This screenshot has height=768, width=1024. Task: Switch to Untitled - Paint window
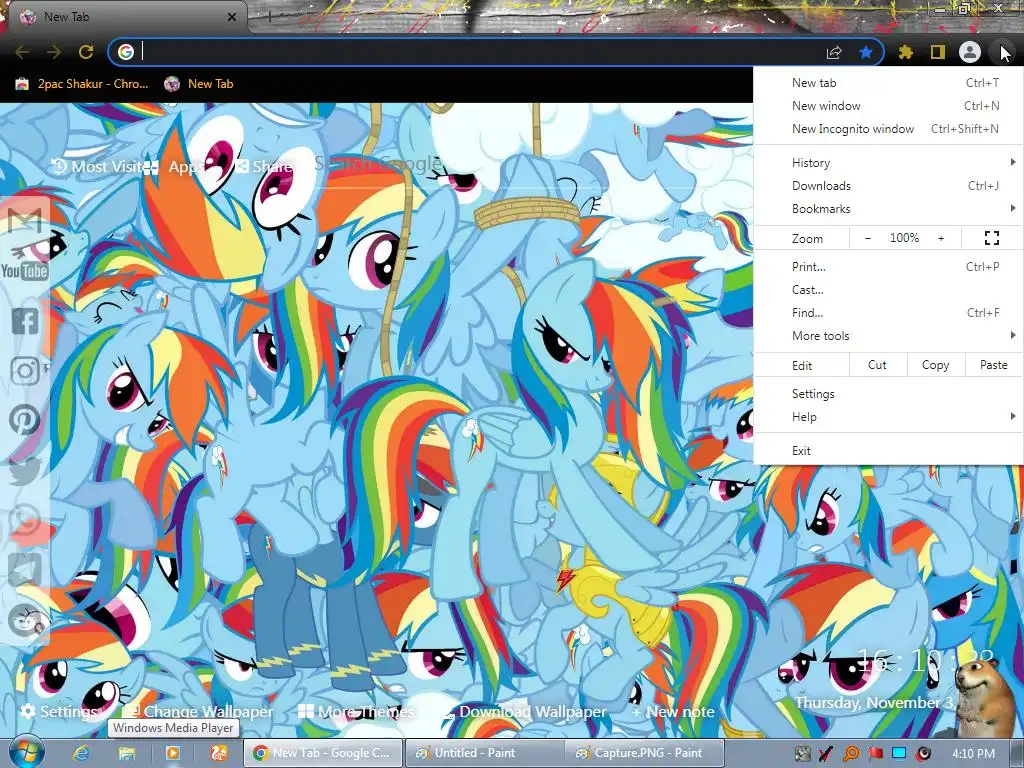[x=485, y=753]
